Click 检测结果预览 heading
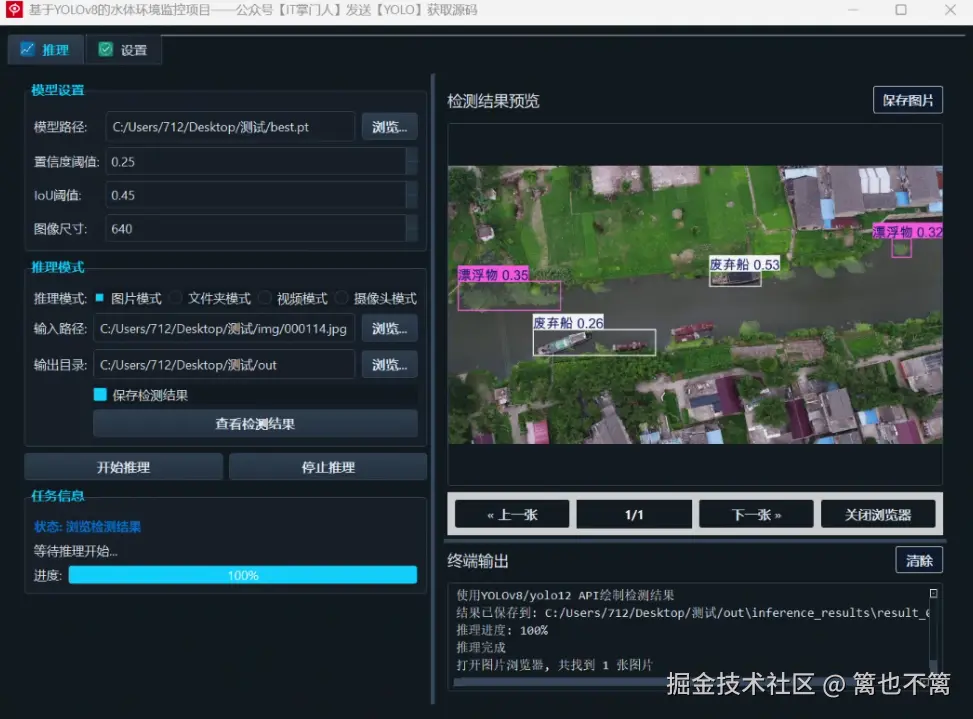The width and height of the screenshot is (973, 719). [x=493, y=101]
